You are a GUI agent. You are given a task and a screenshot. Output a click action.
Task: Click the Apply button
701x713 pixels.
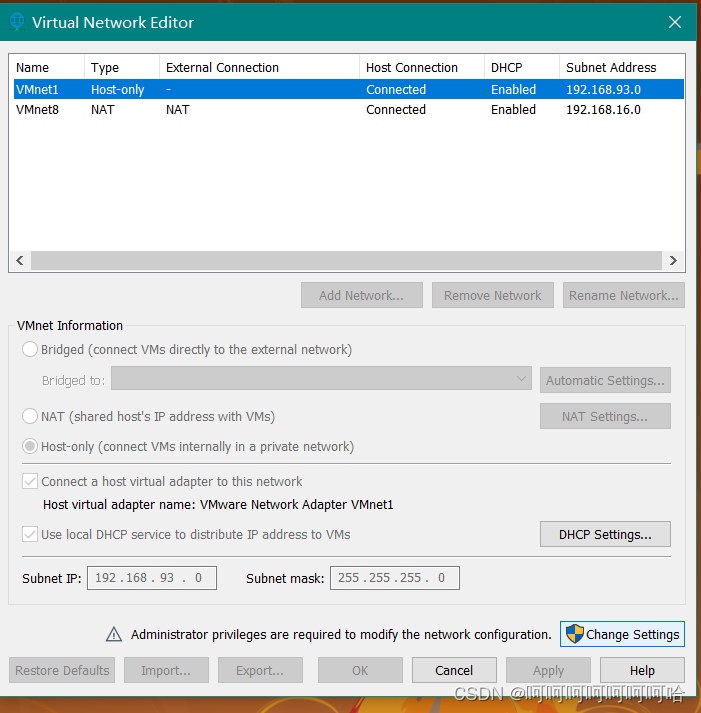(548, 670)
